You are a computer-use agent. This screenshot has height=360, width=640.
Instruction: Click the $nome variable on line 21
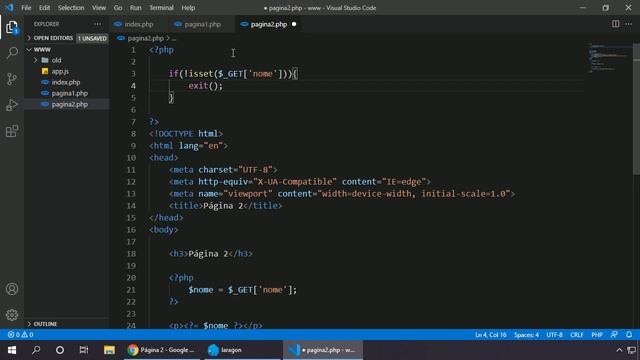pyautogui.click(x=200, y=290)
